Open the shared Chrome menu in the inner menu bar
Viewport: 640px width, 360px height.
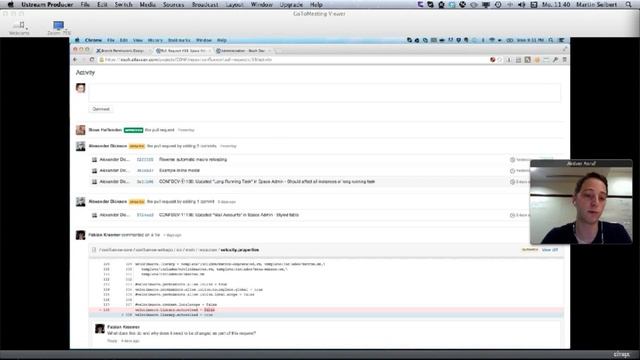coord(93,40)
